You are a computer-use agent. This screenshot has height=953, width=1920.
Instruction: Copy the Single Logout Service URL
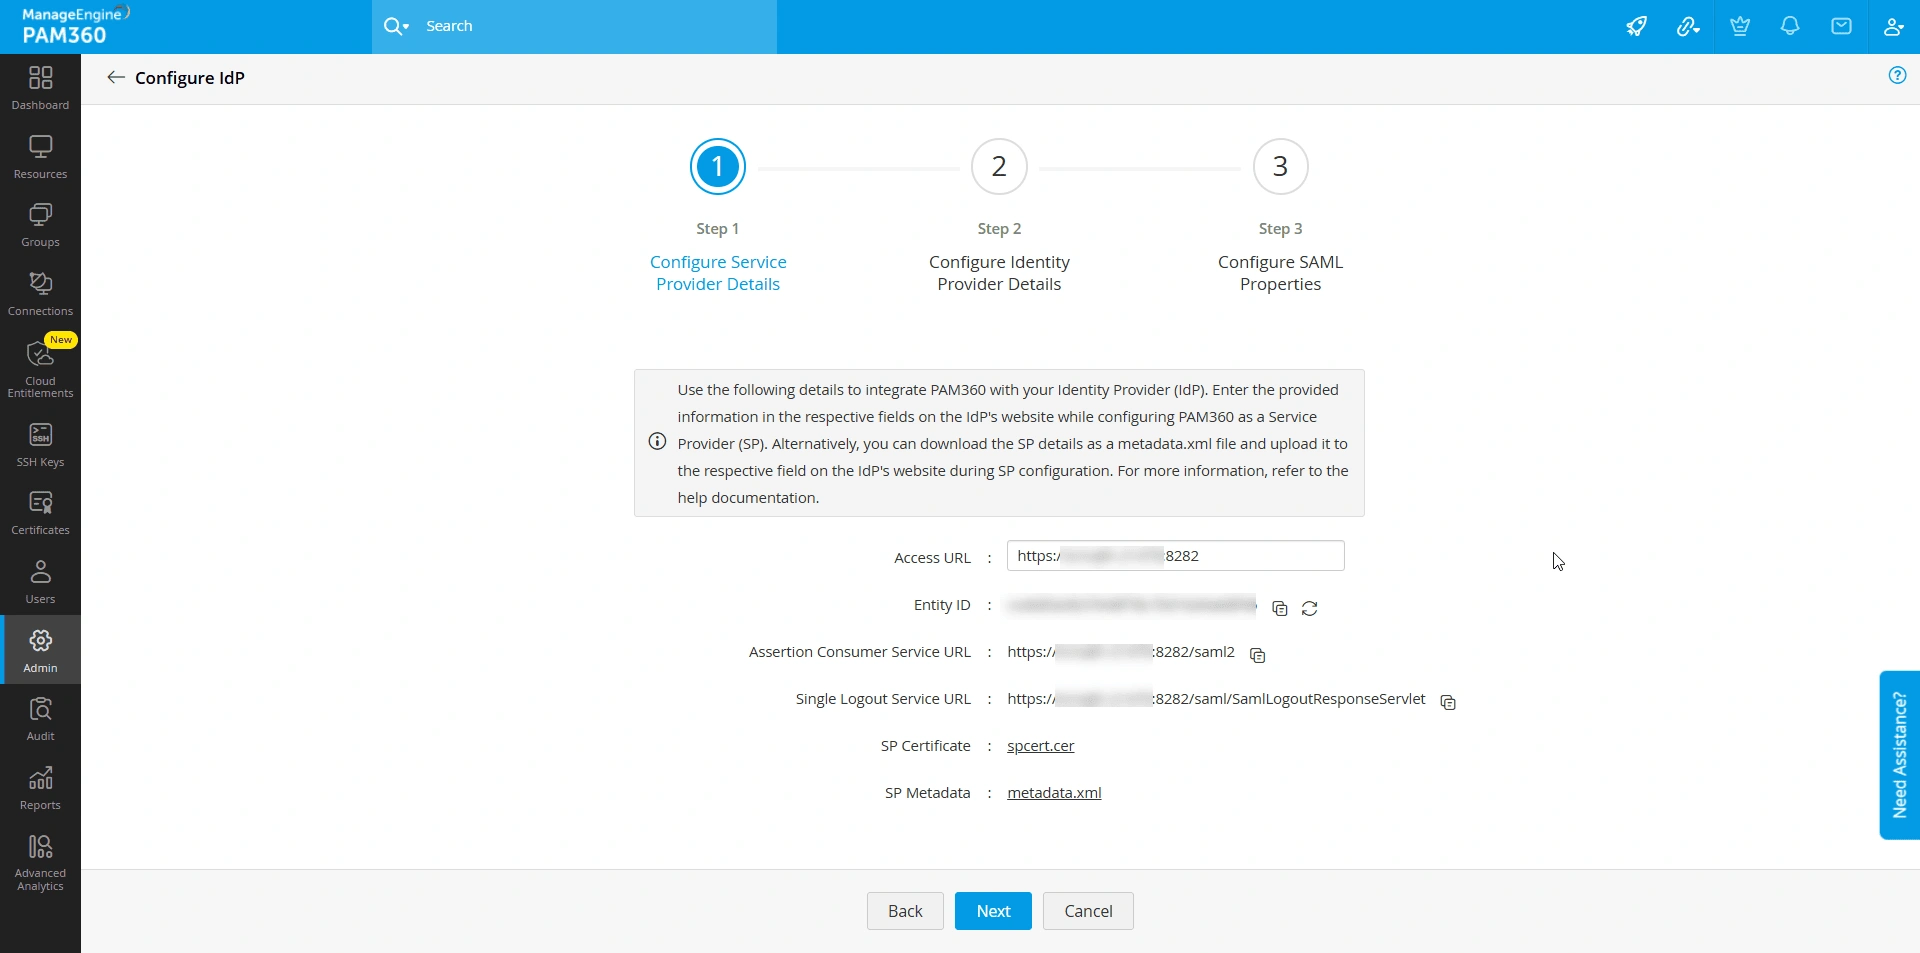coord(1447,702)
